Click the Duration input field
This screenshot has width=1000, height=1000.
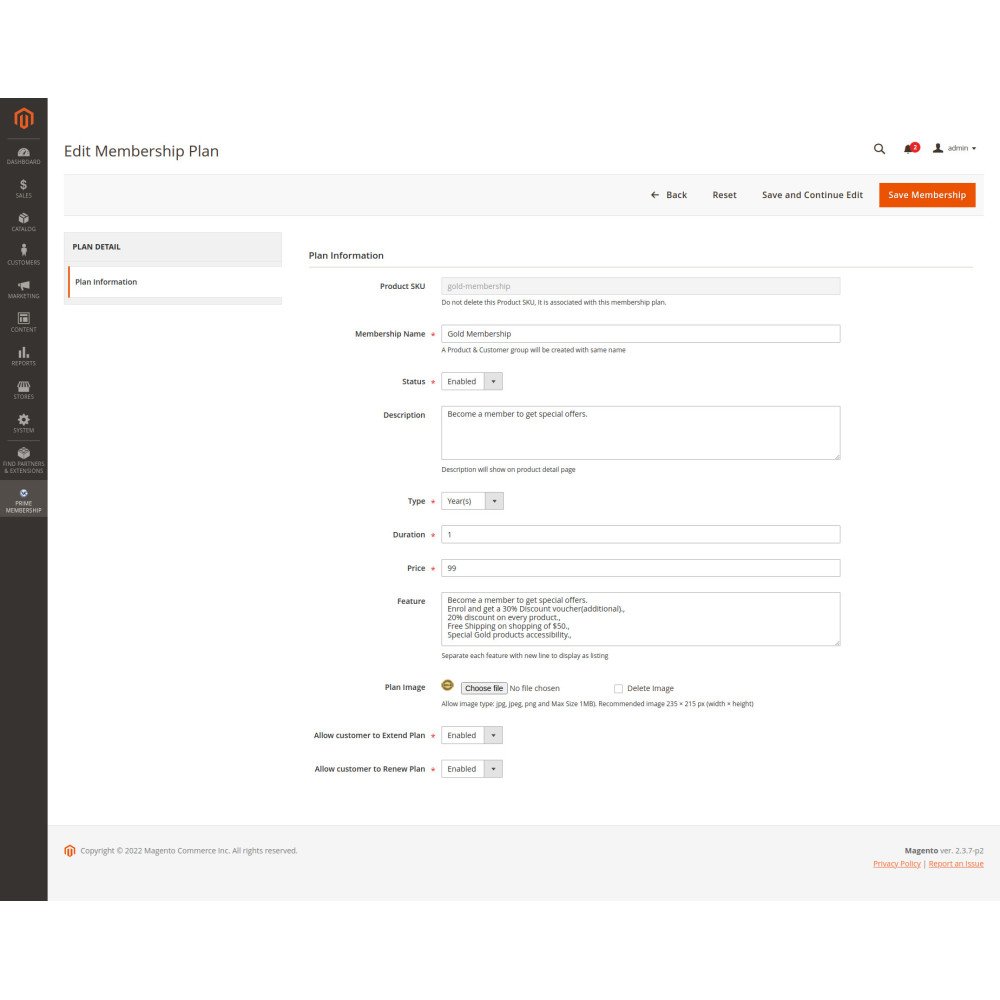(x=640, y=534)
